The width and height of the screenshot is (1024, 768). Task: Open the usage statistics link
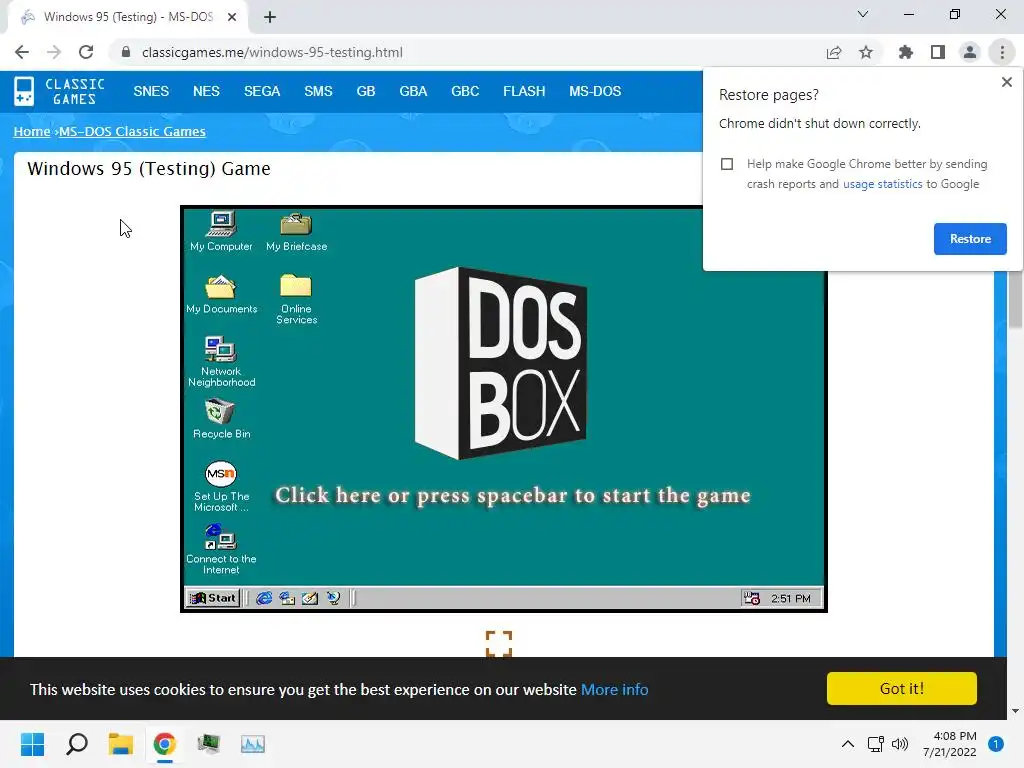tap(882, 184)
